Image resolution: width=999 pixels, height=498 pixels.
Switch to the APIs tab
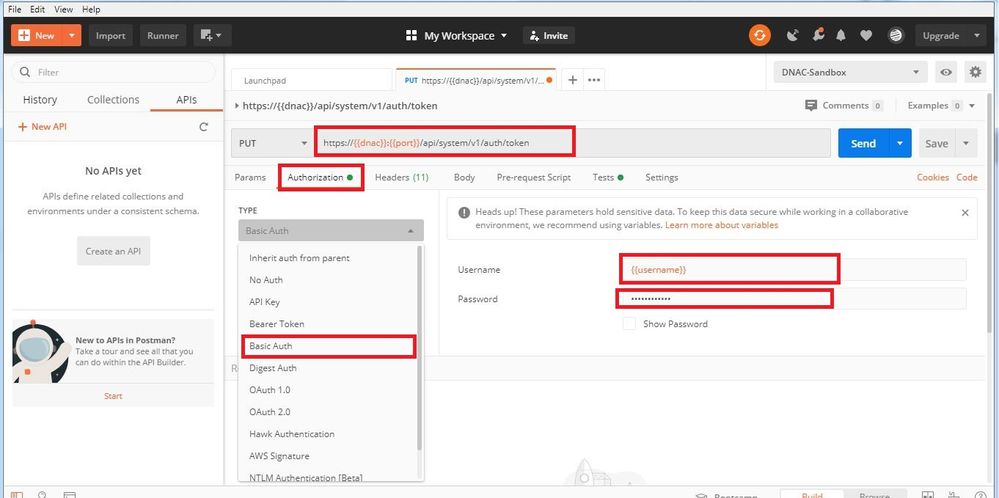point(186,99)
